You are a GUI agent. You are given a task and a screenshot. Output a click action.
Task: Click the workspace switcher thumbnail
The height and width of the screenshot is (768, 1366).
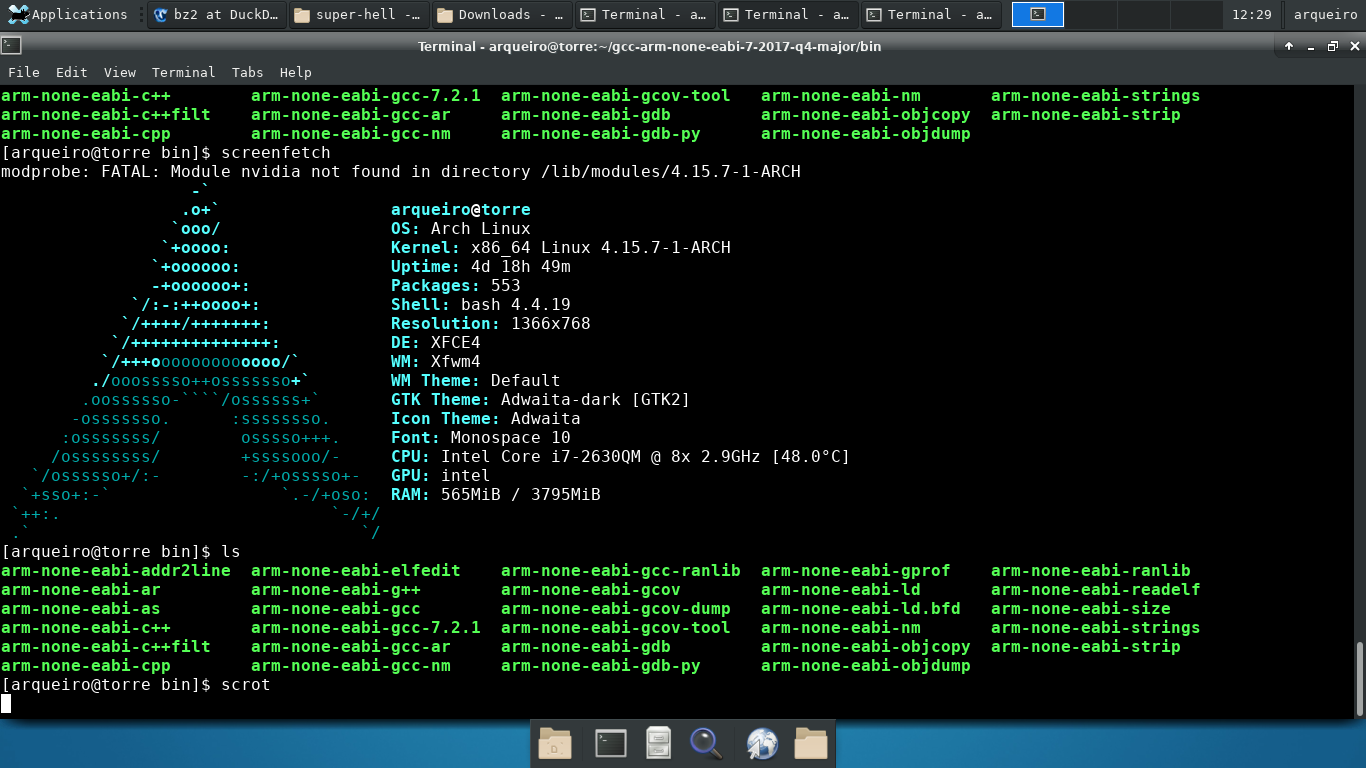tap(1037, 14)
